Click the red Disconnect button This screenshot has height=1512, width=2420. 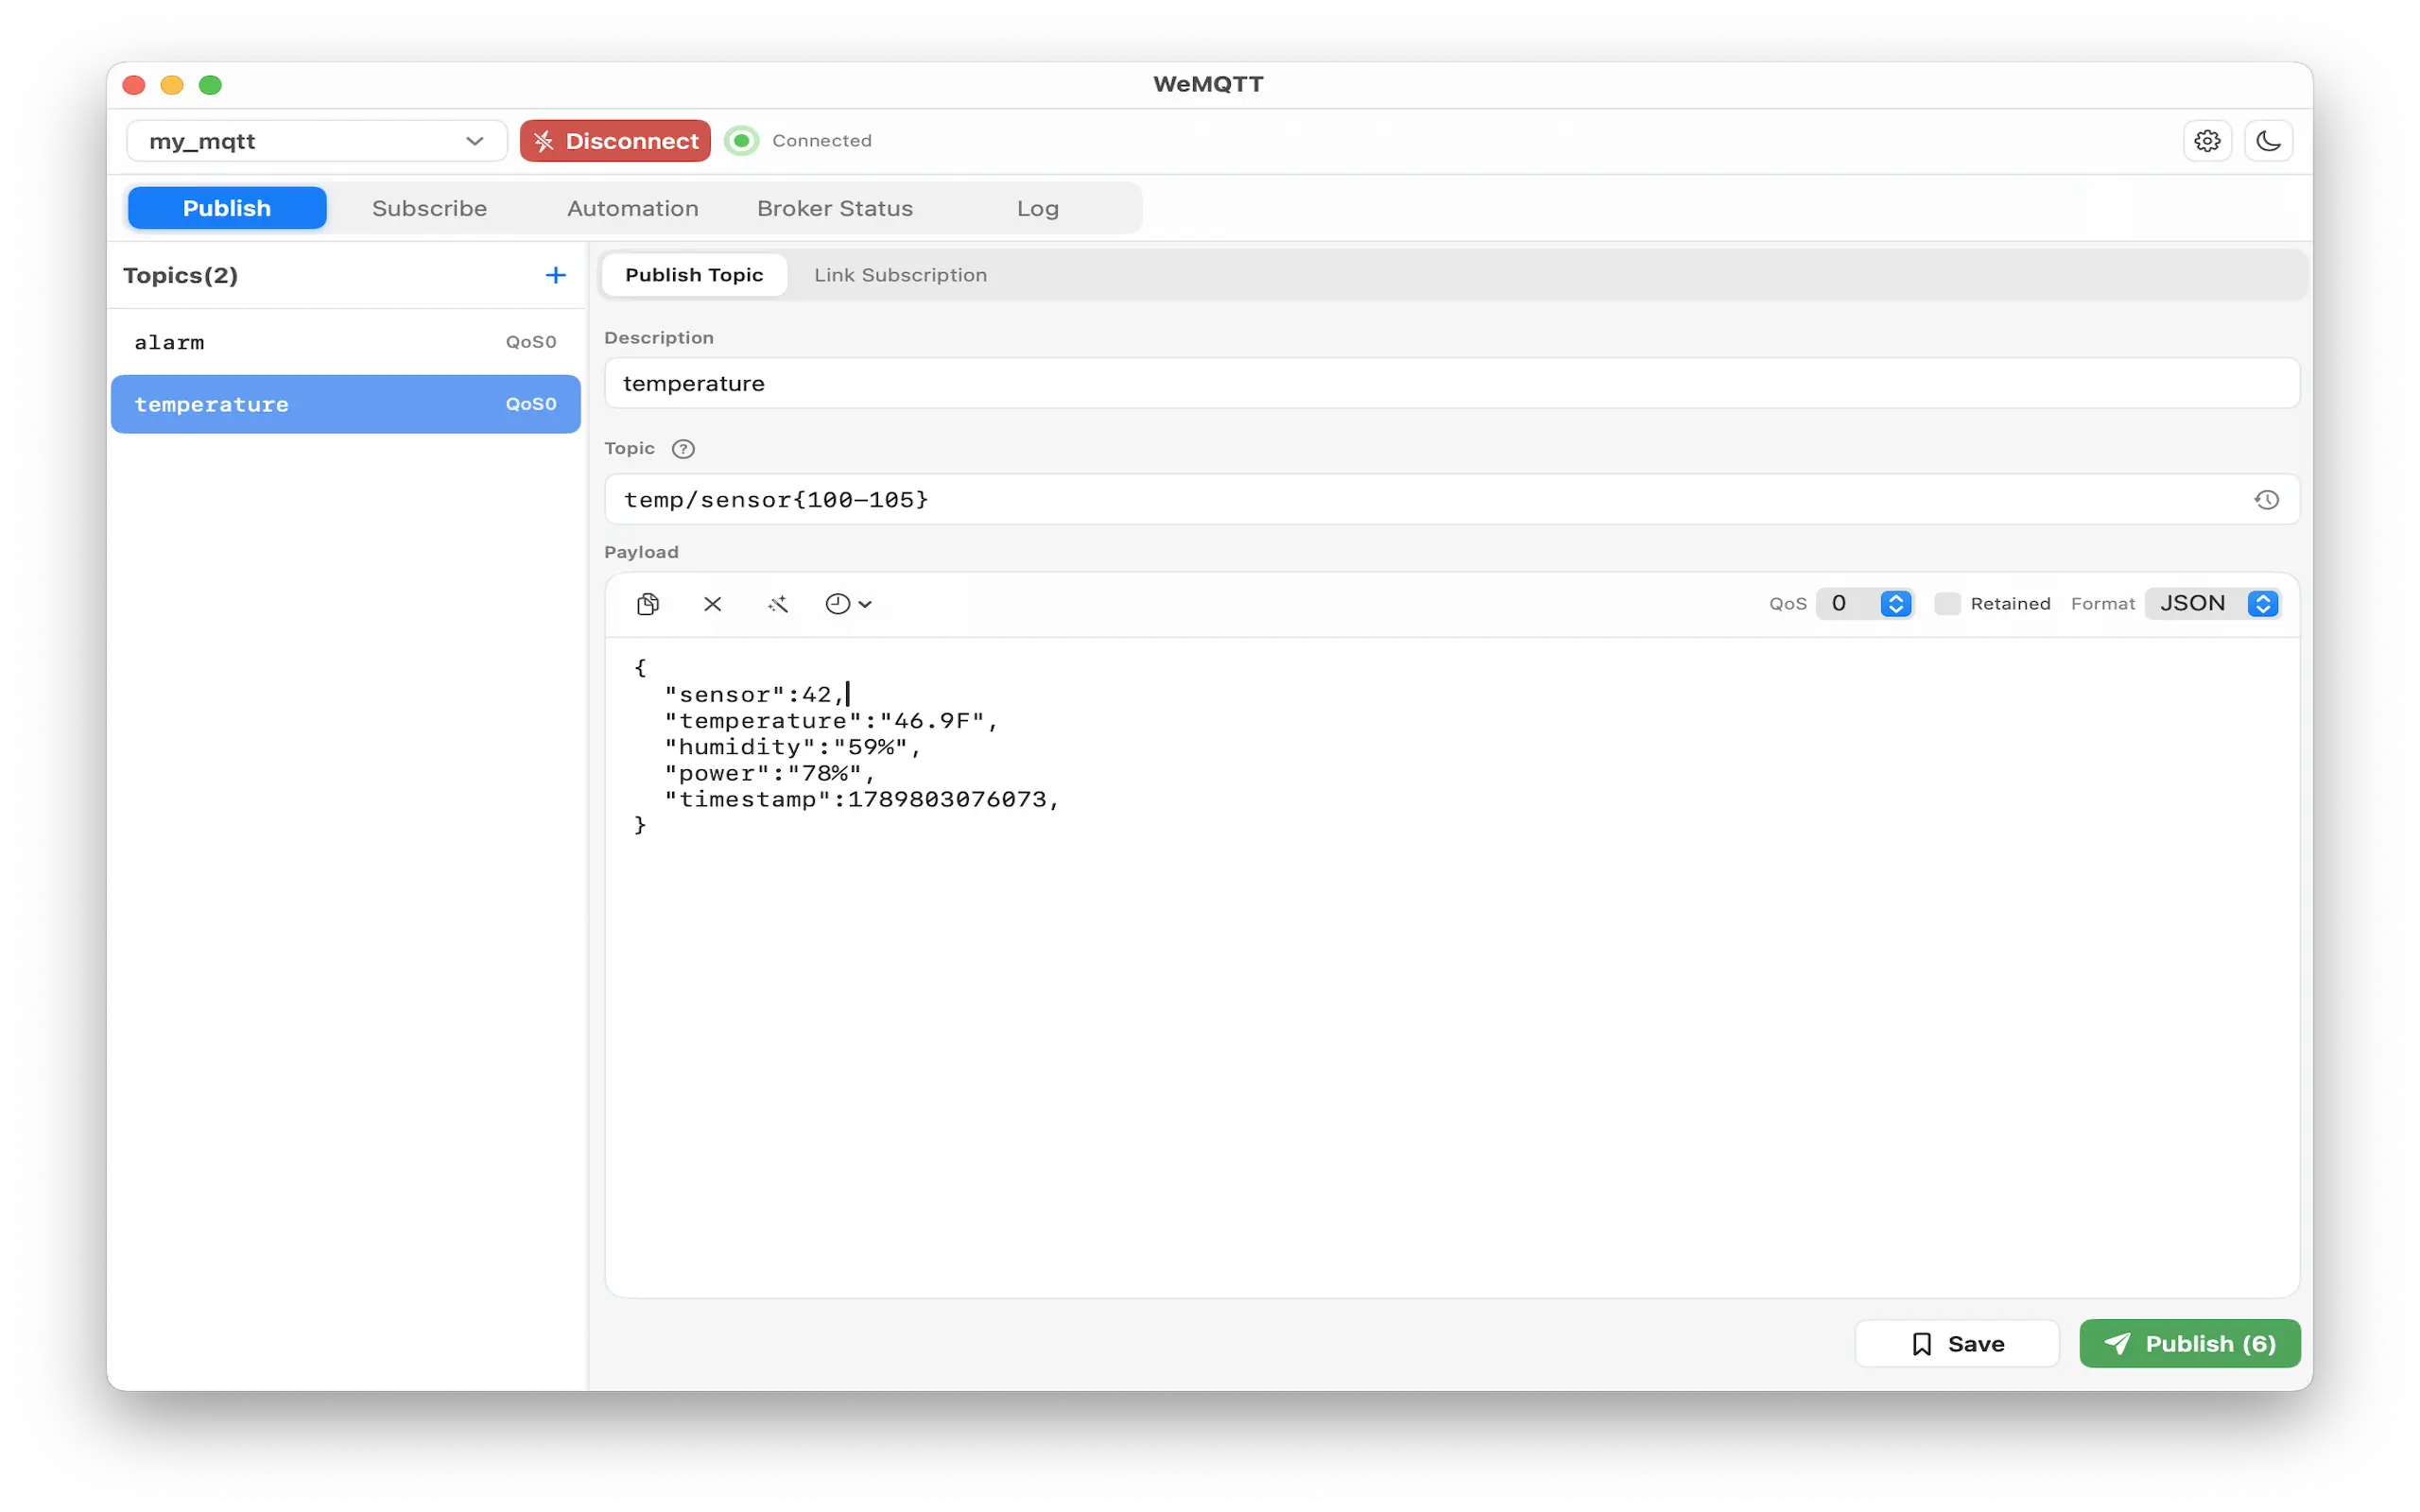pyautogui.click(x=615, y=141)
